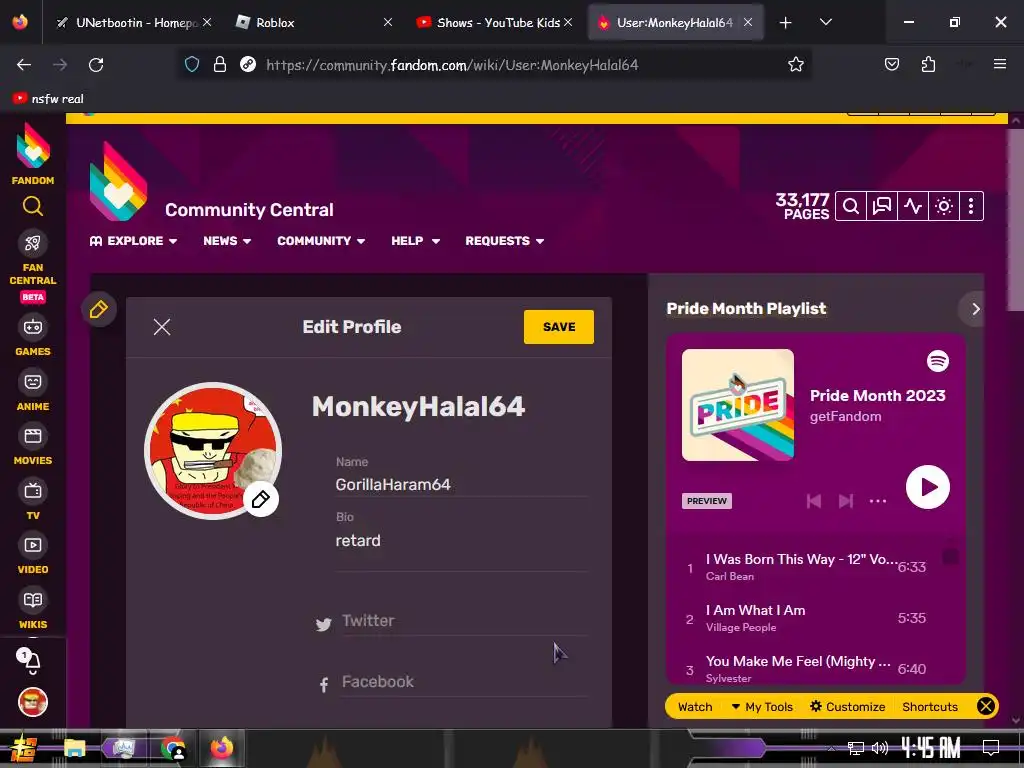Open Spotify player more options dots

coord(878,501)
